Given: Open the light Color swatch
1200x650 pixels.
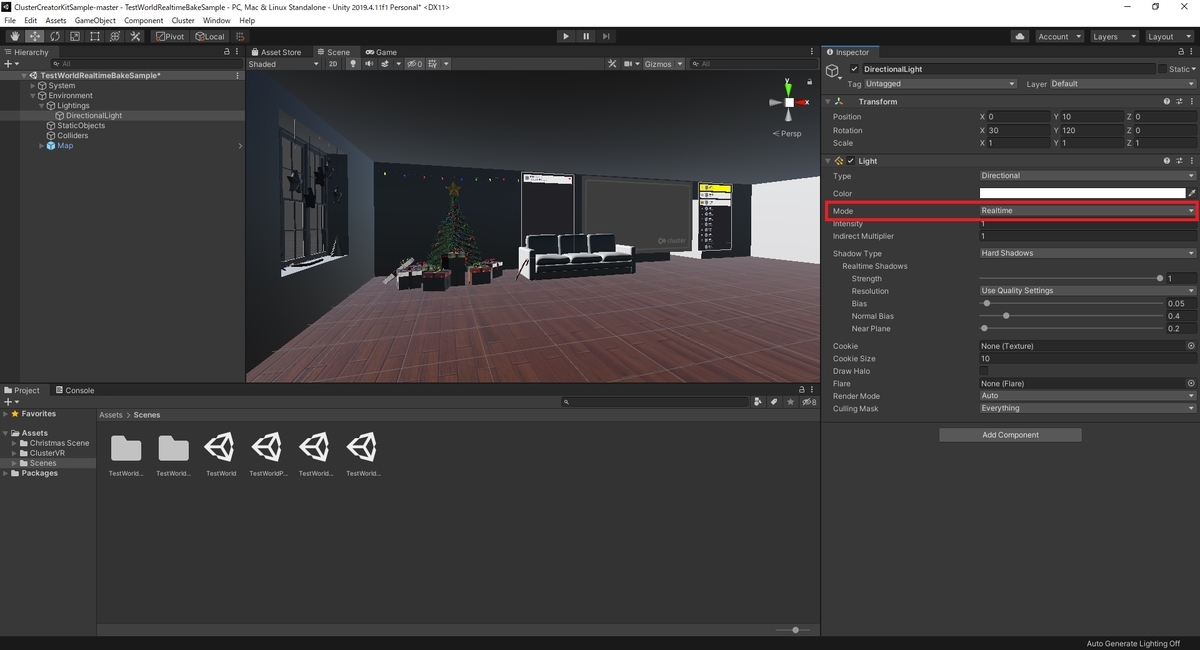Looking at the screenshot, I should (x=1082, y=193).
